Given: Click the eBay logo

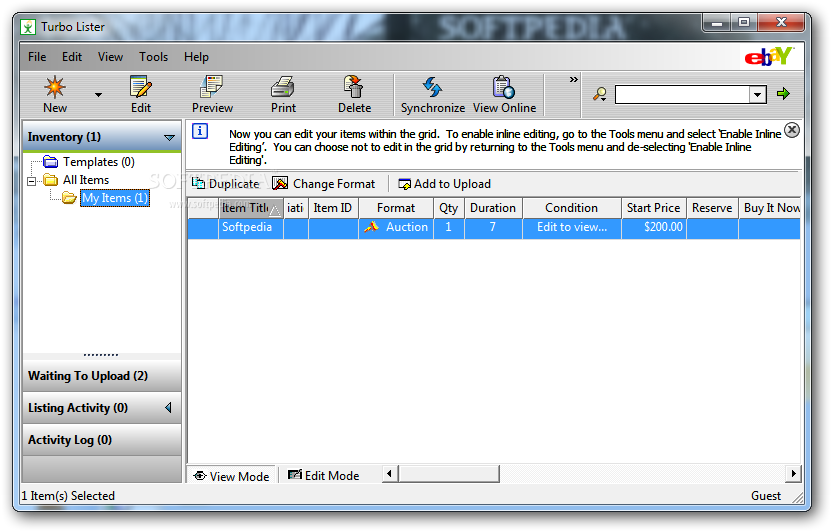Looking at the screenshot, I should (768, 56).
